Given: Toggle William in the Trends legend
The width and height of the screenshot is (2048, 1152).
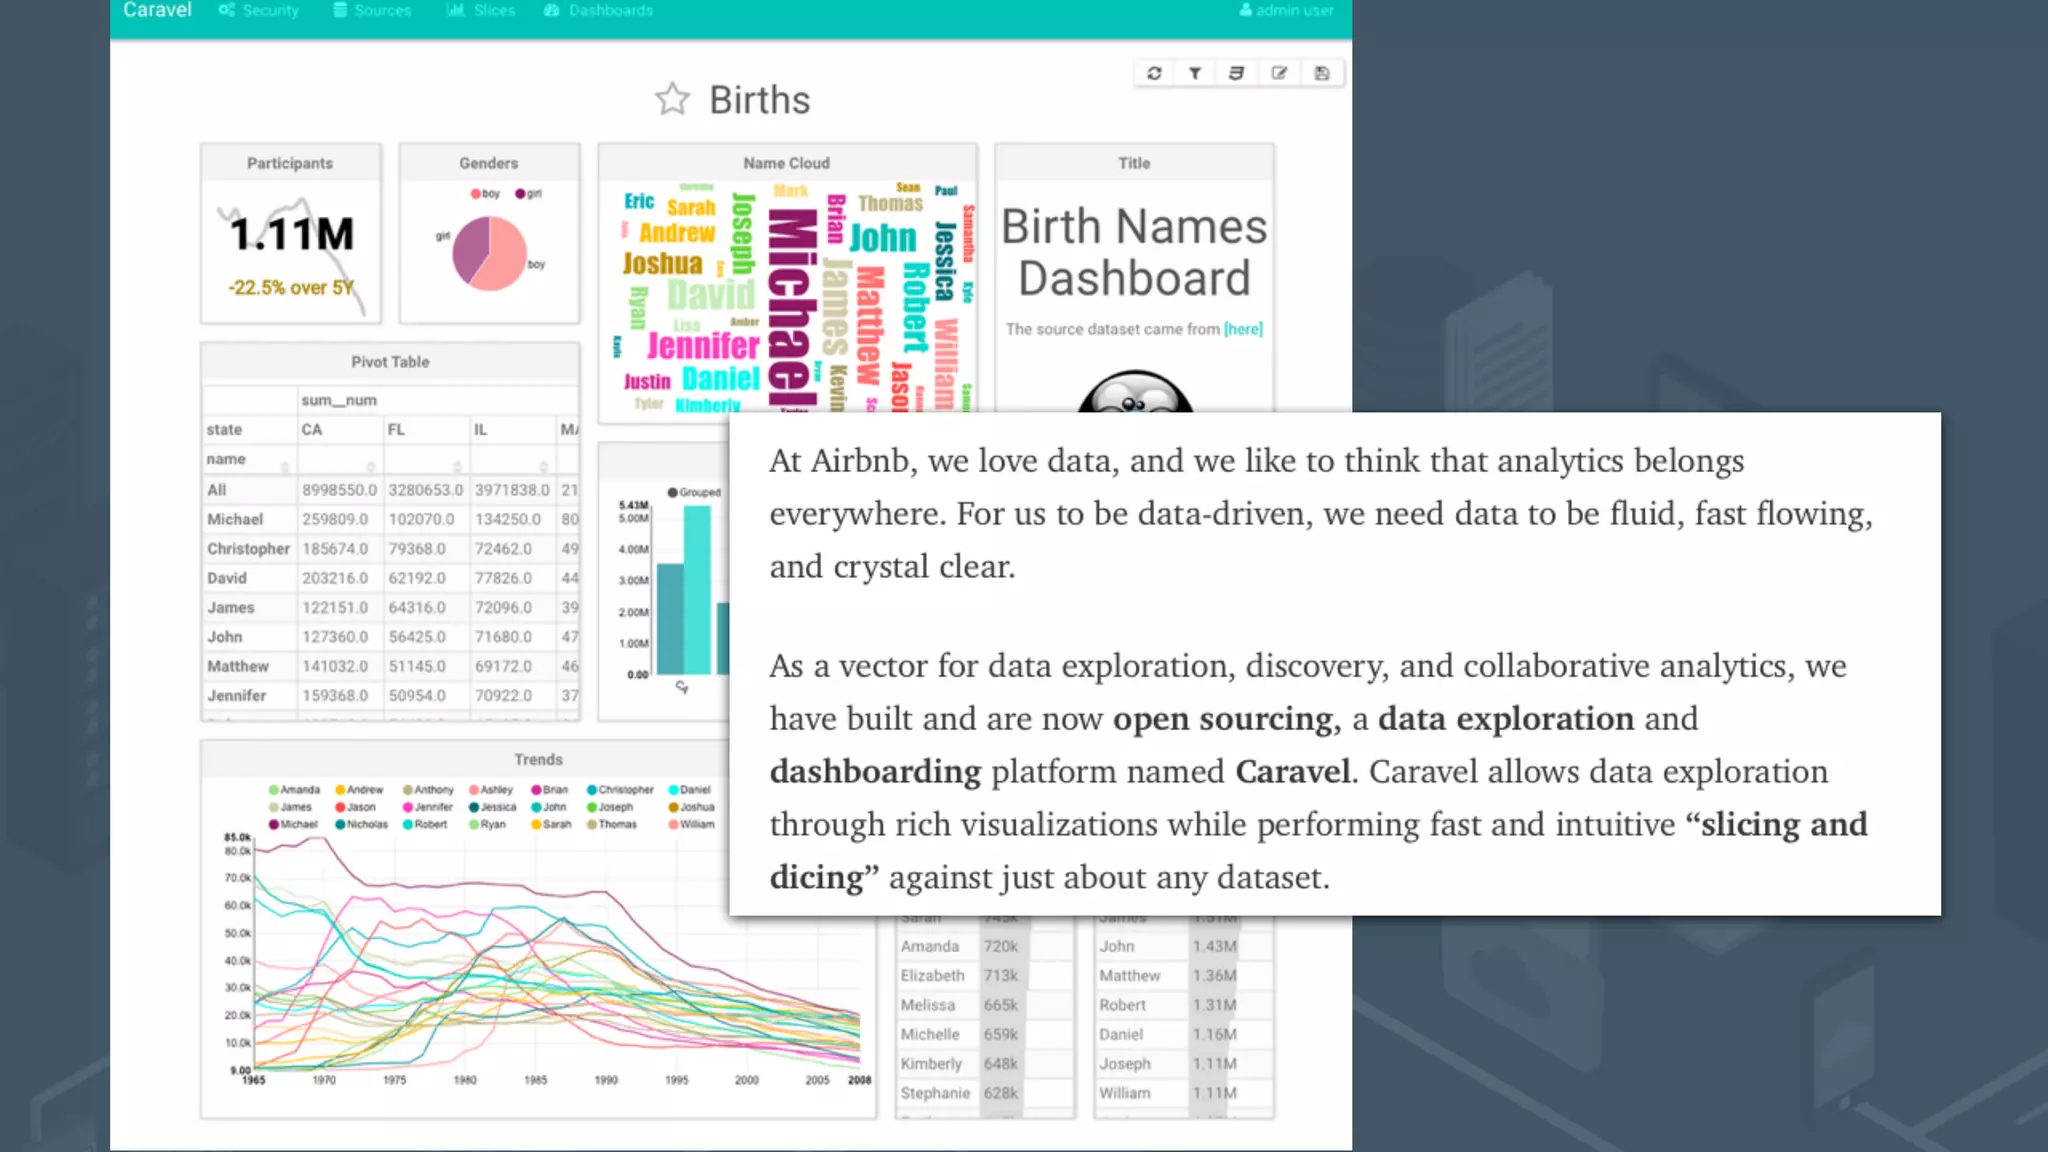Looking at the screenshot, I should (x=692, y=825).
